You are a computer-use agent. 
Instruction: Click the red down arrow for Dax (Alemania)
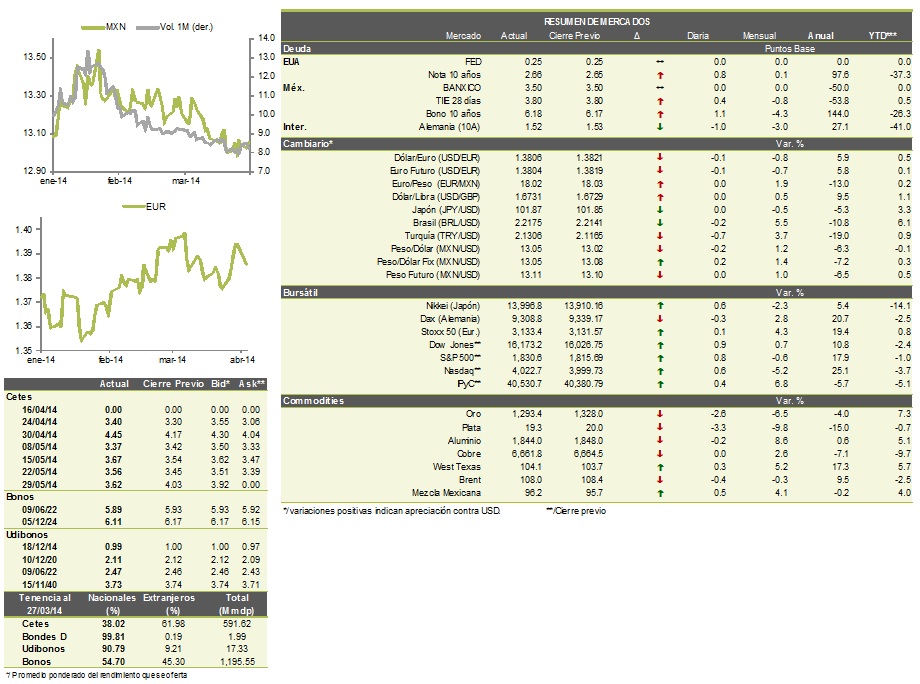coord(660,319)
